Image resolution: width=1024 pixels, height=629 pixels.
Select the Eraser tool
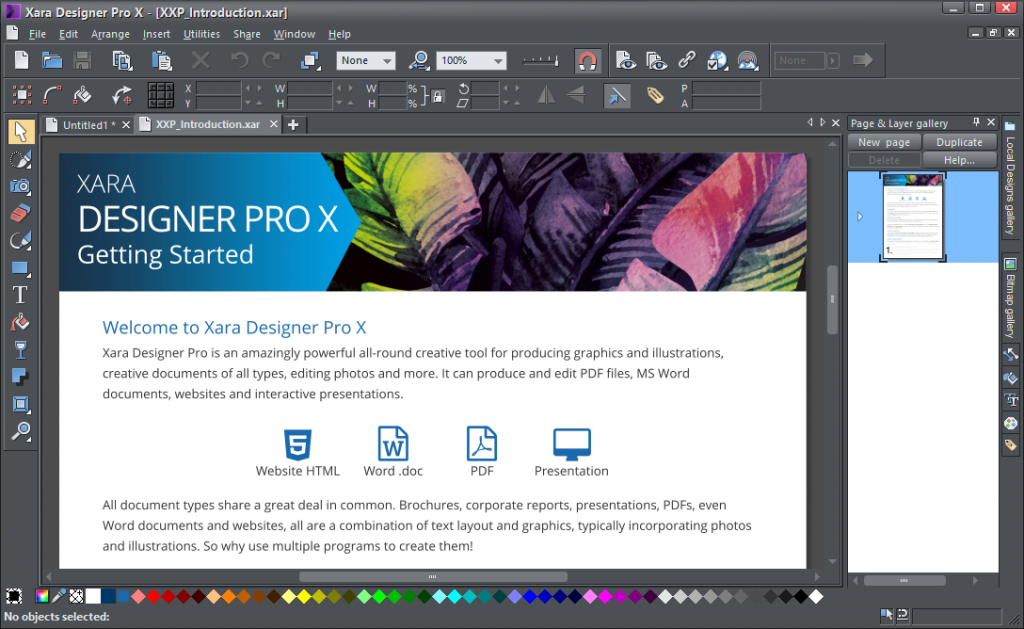[20, 214]
